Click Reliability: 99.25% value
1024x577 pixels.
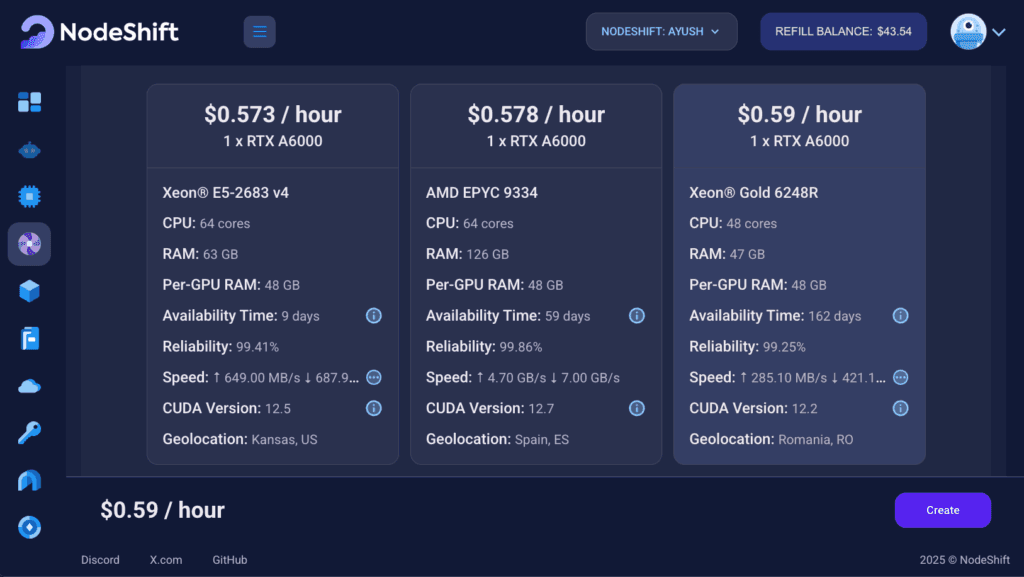tap(784, 347)
